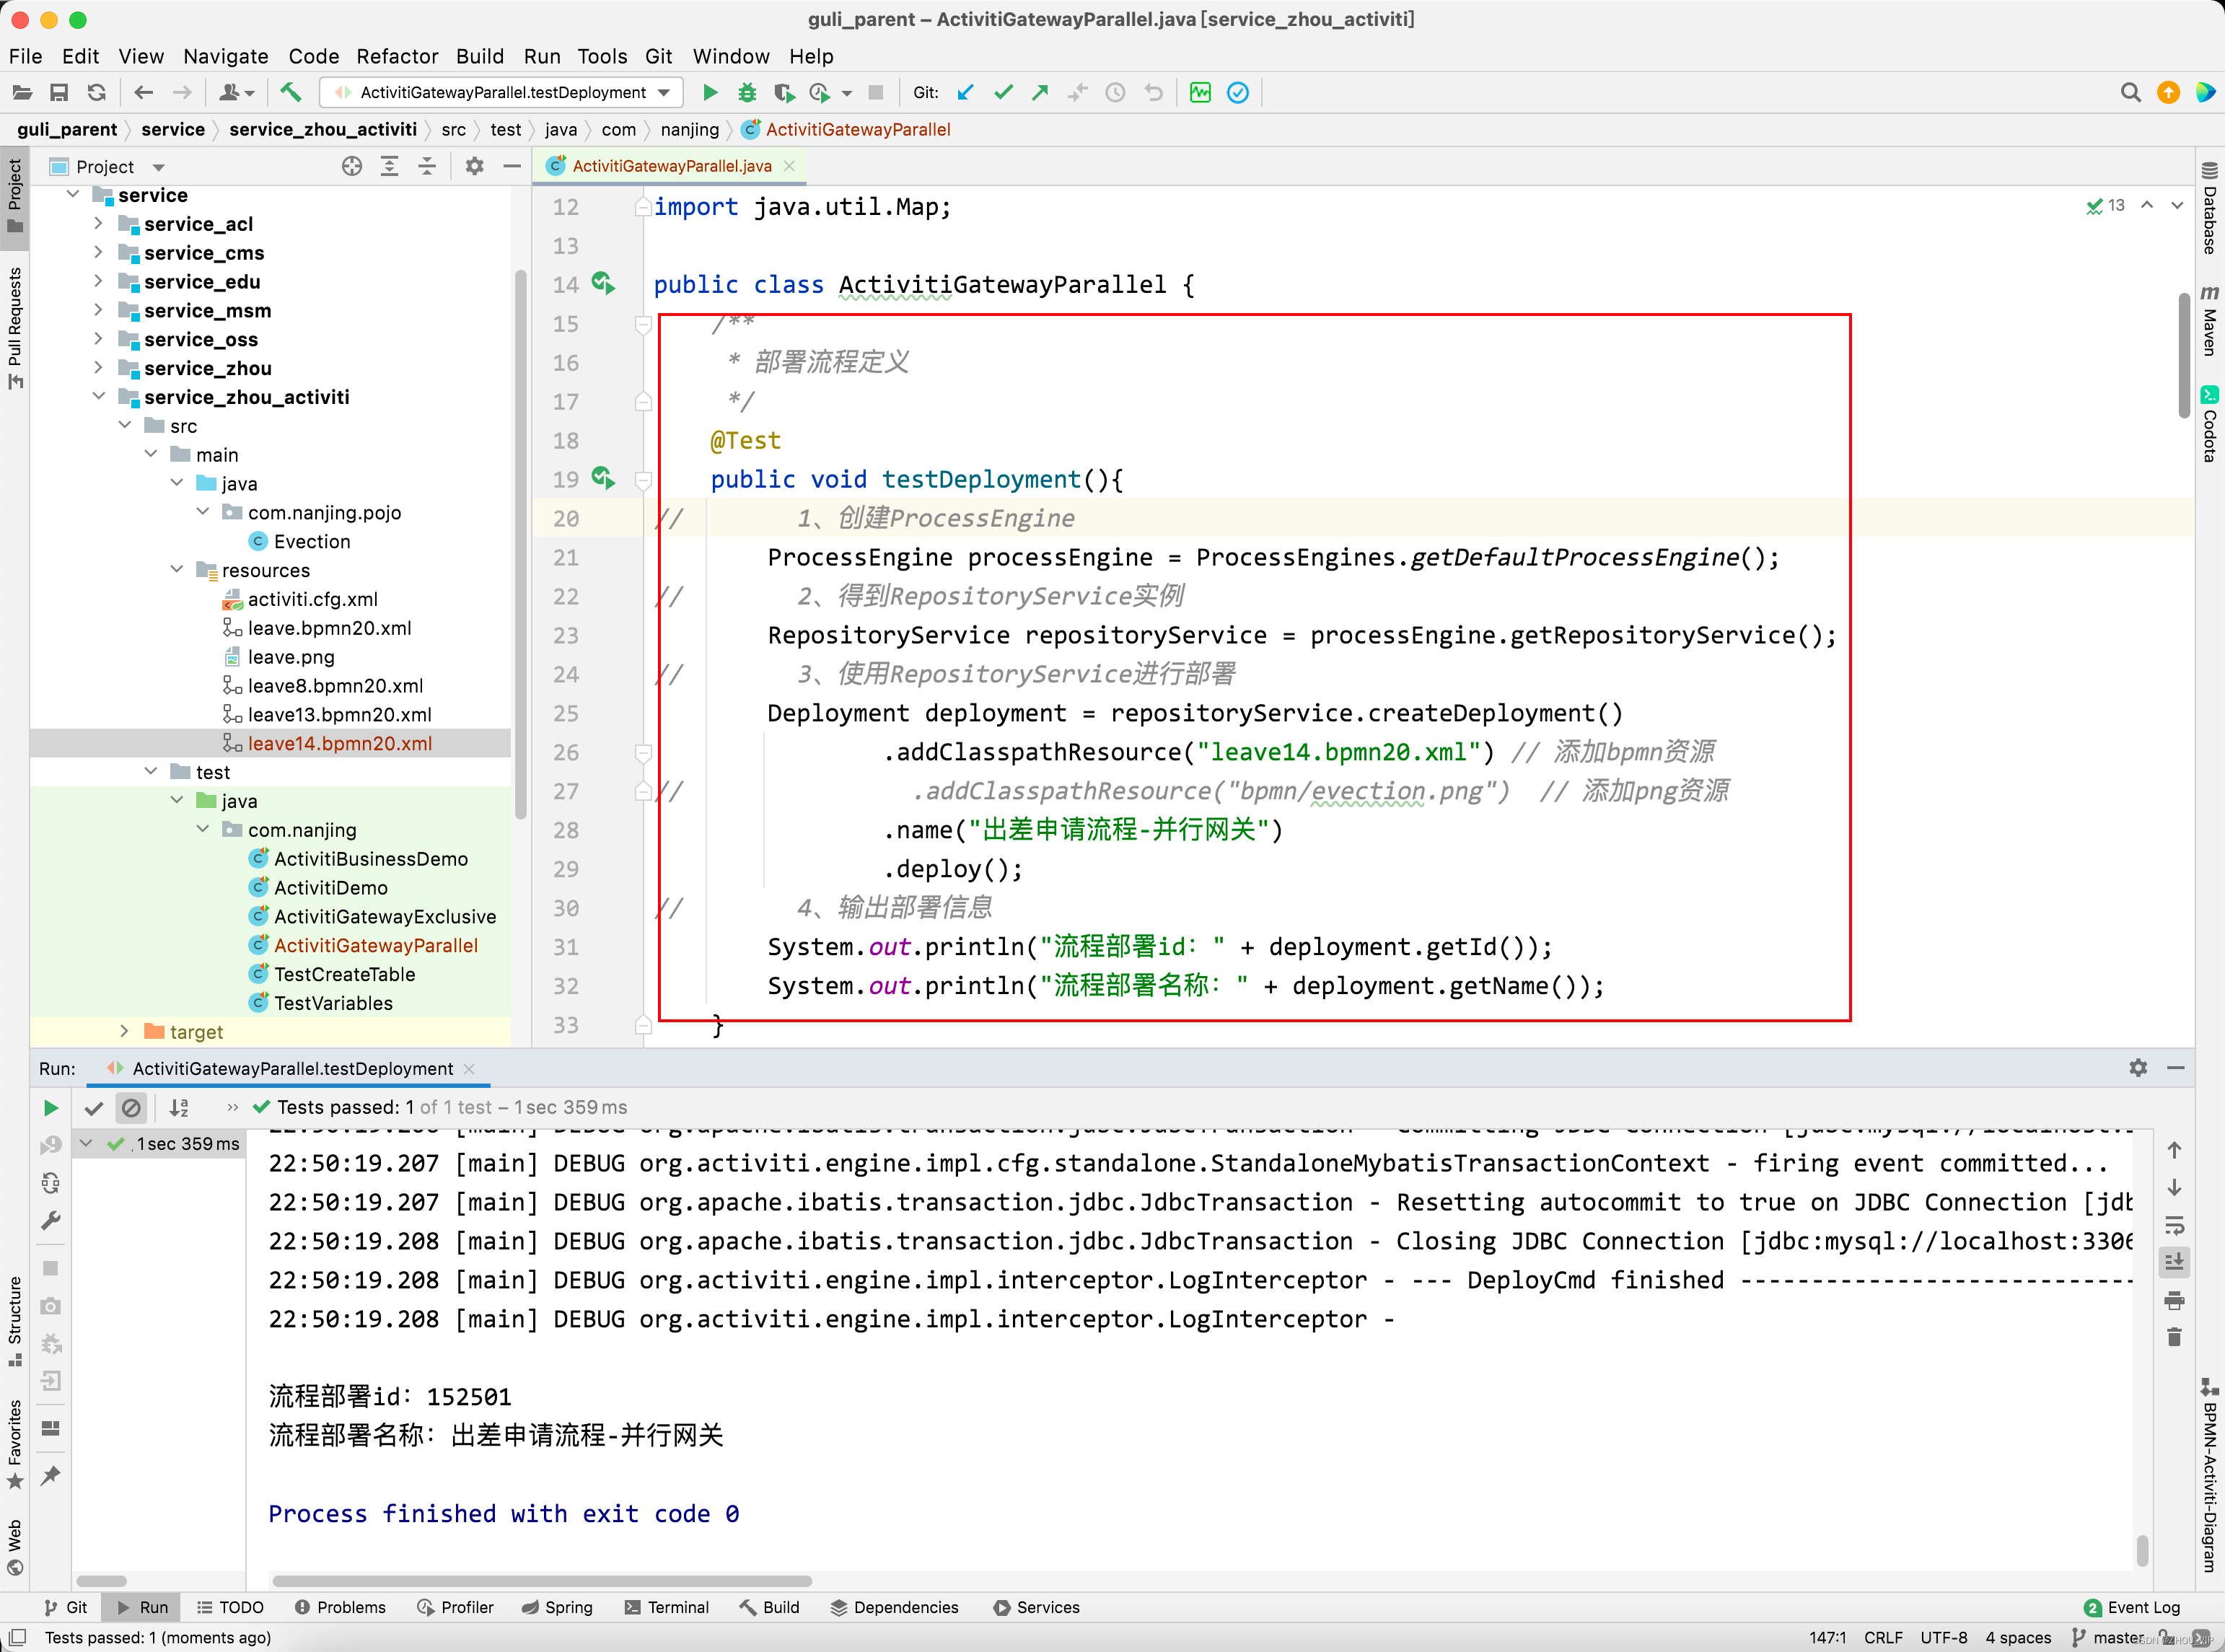Viewport: 2225px width, 1652px height.
Task: Toggle Show Passed tests checkmark
Action: point(94,1108)
